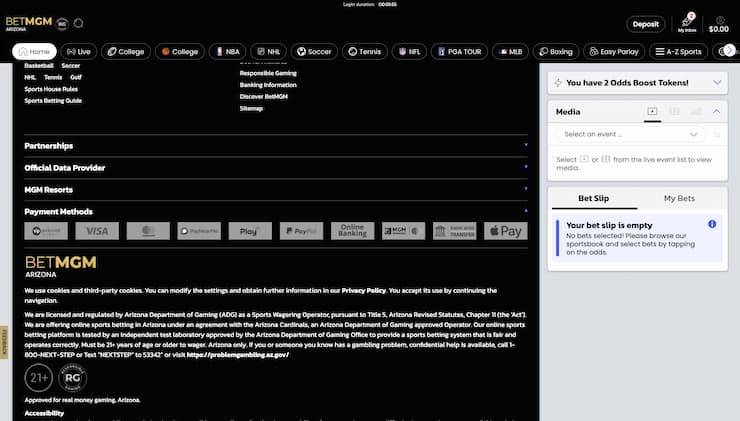Viewport: 740px width, 421px height.
Task: Expand the Partnerships footer section
Action: tap(276, 146)
